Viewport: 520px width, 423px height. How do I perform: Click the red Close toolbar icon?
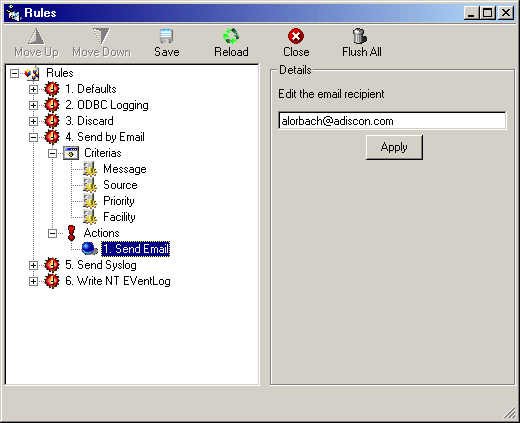(296, 36)
